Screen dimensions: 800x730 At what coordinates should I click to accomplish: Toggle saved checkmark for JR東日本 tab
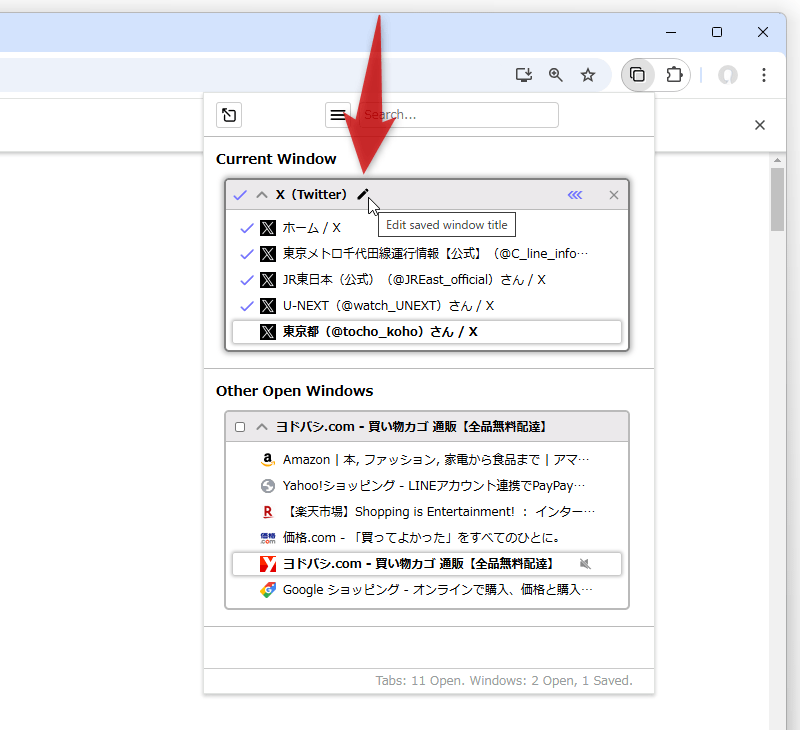(x=247, y=280)
